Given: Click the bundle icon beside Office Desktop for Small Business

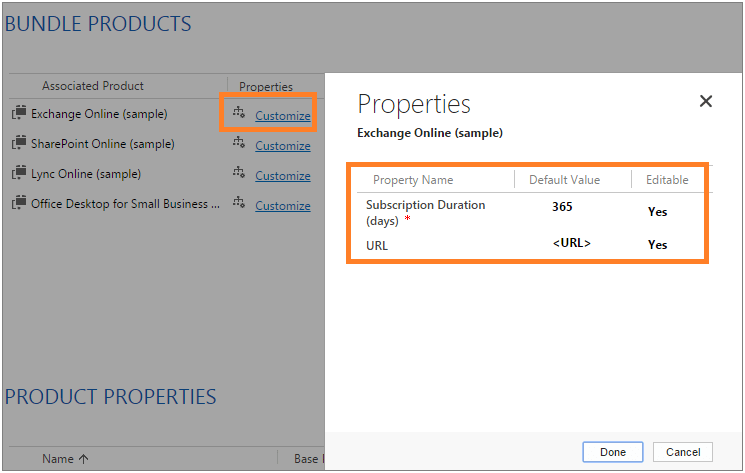Looking at the screenshot, I should [19, 202].
